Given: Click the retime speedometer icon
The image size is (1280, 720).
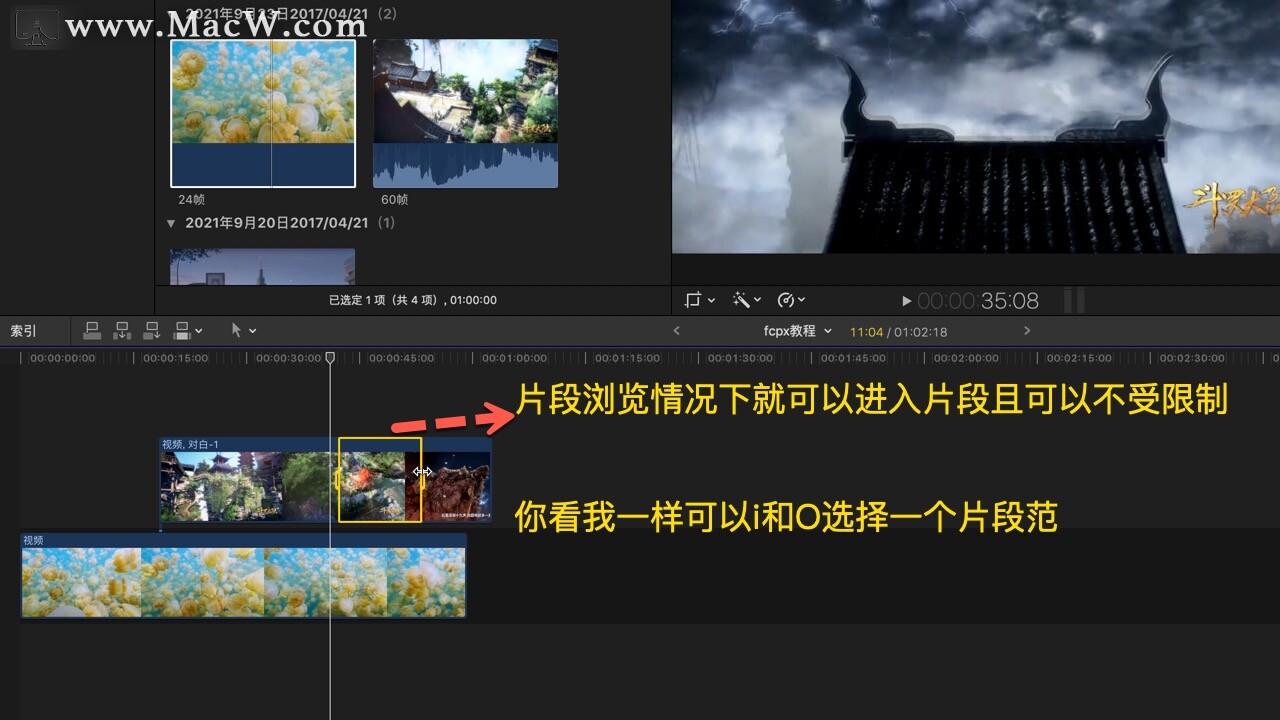Looking at the screenshot, I should 785,300.
